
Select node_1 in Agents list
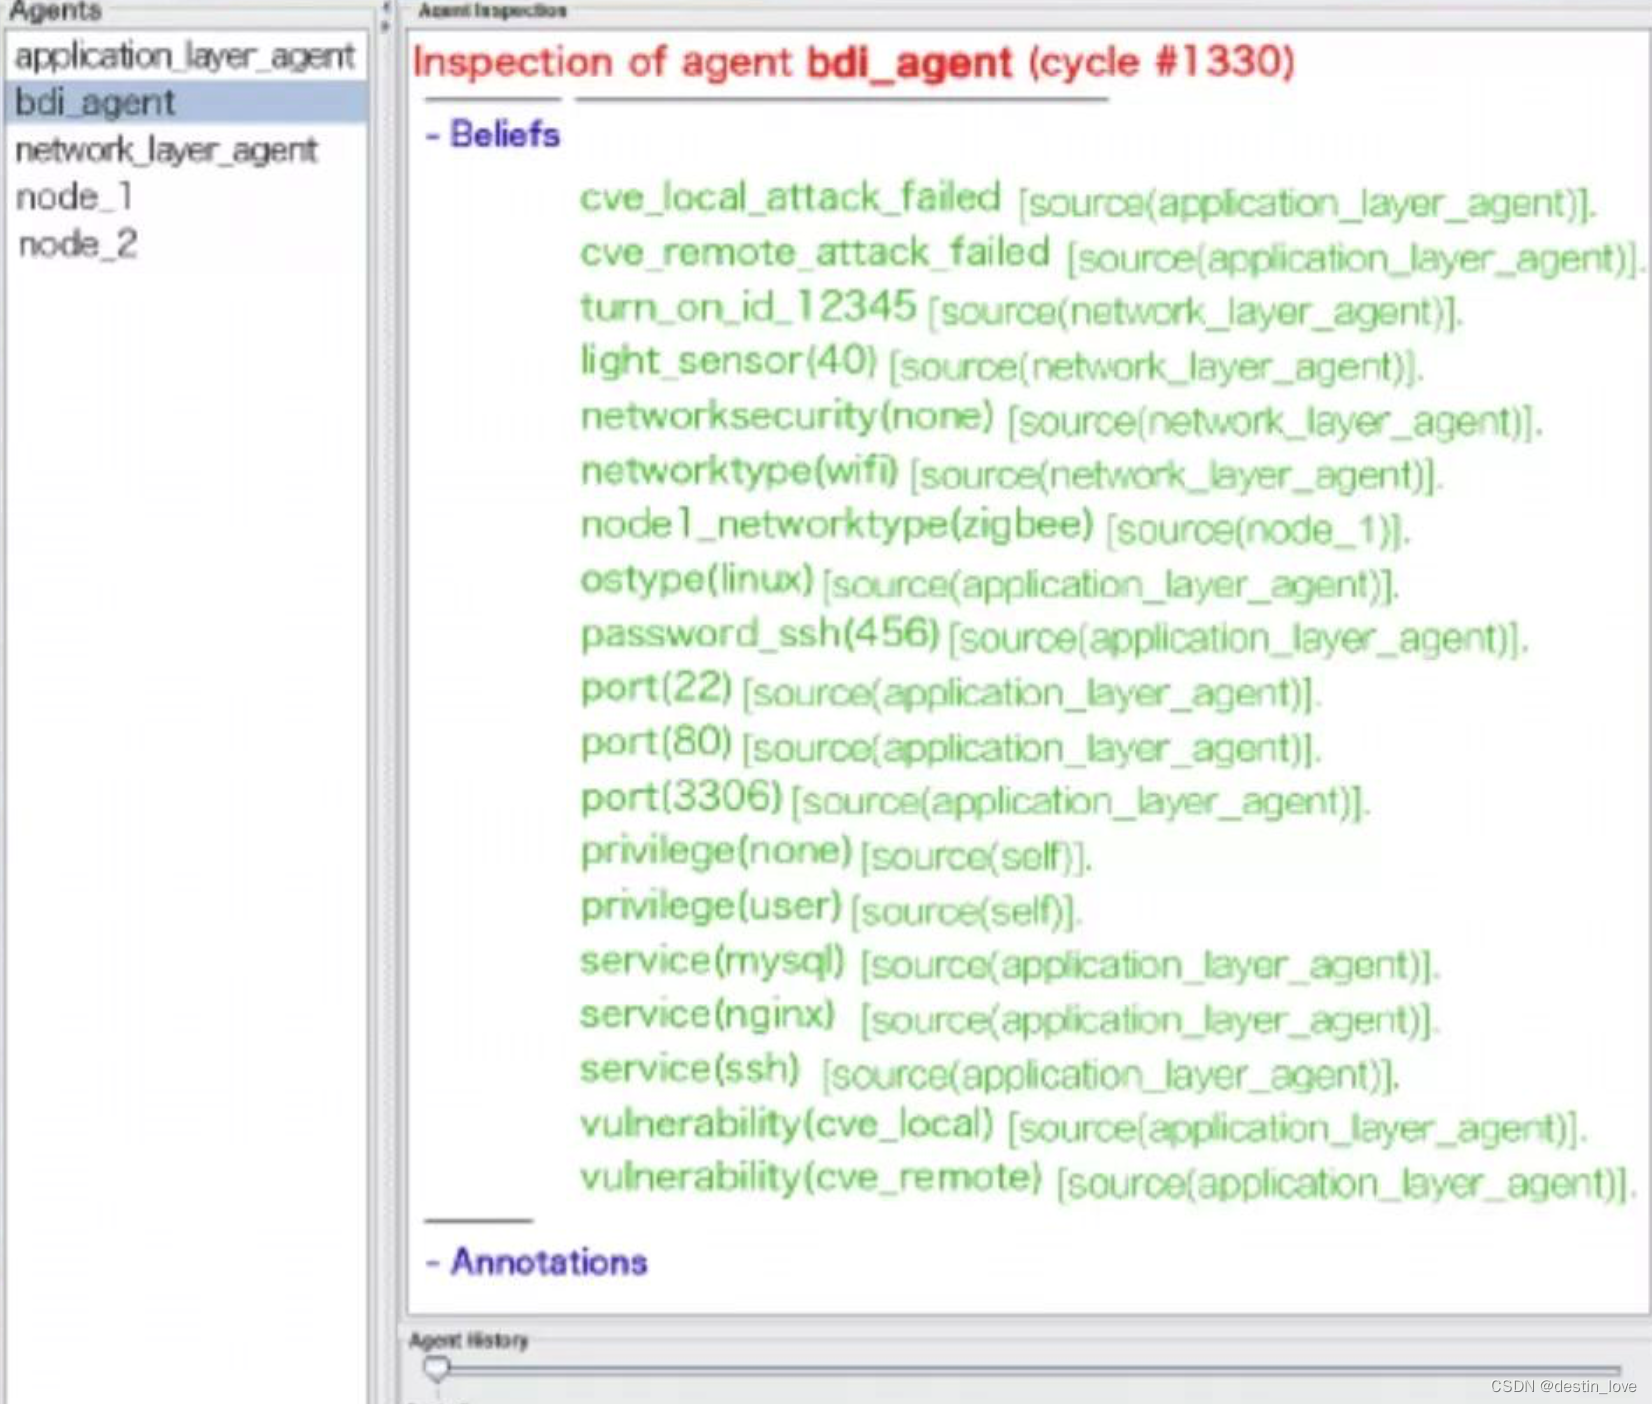[x=185, y=197]
